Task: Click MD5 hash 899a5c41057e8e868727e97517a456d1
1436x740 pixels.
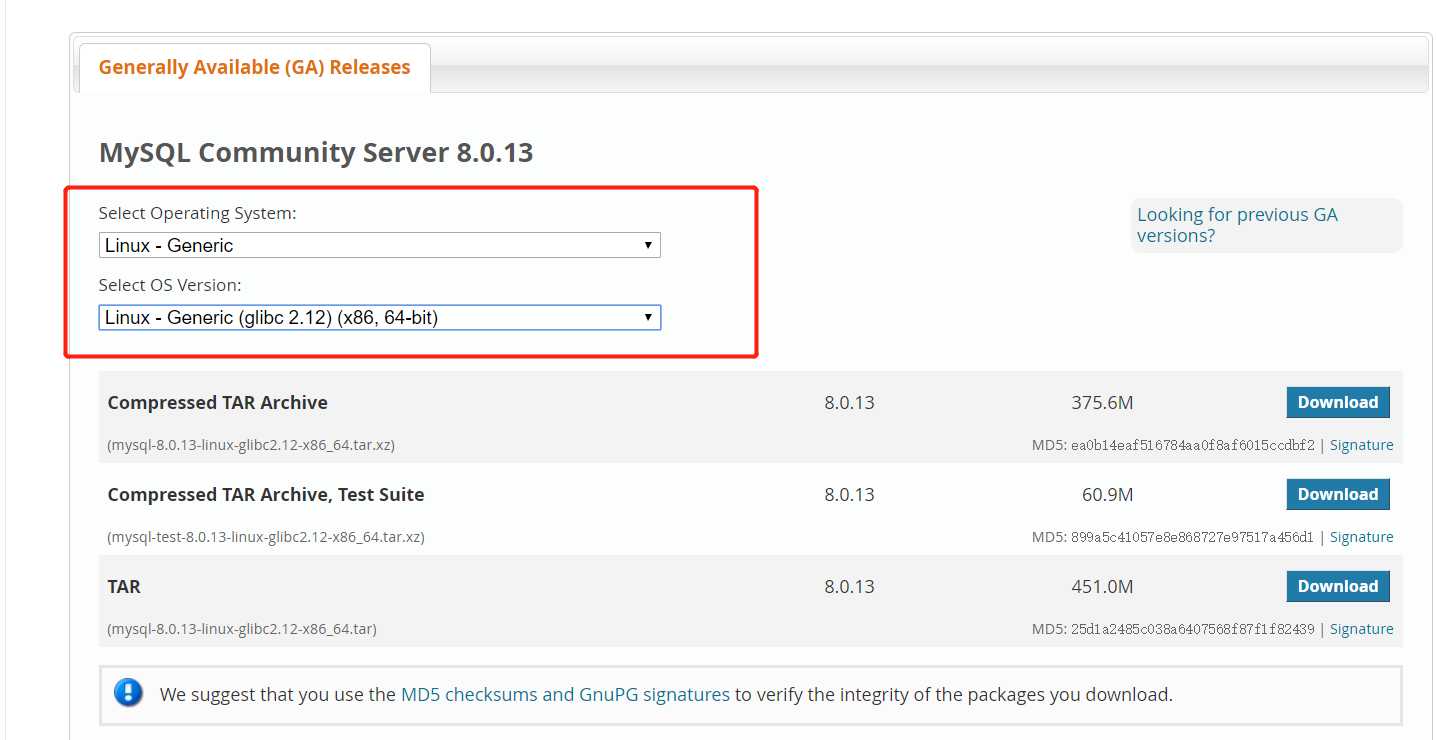Action: point(1192,537)
